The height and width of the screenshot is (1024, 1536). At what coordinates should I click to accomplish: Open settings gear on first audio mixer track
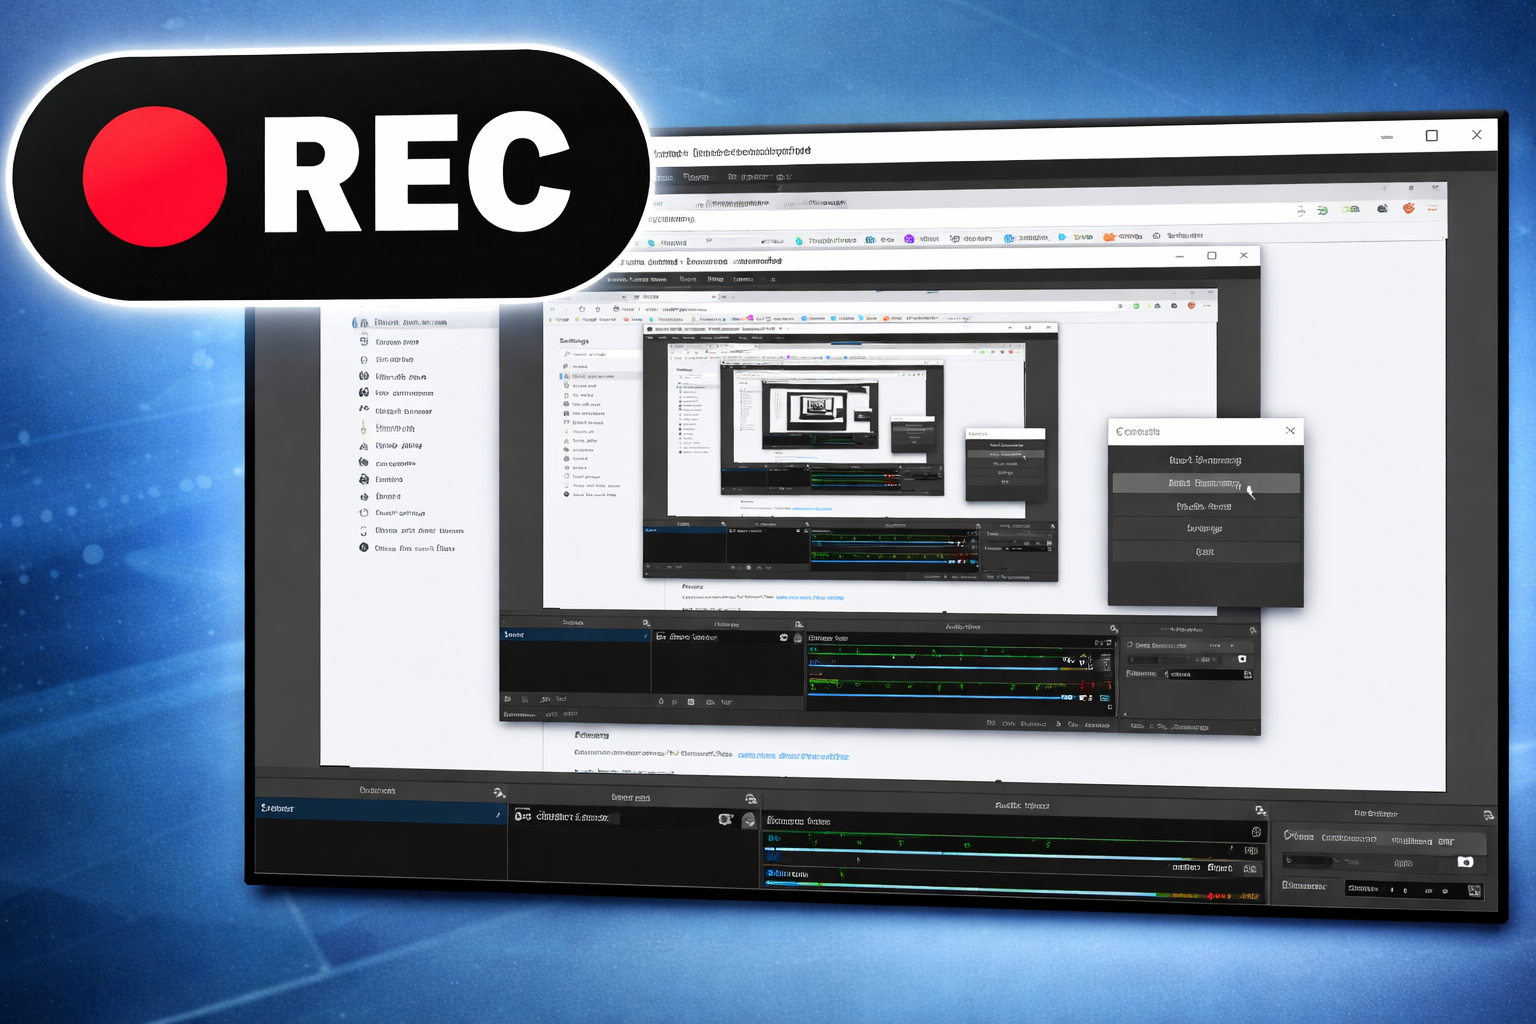(x=1256, y=832)
